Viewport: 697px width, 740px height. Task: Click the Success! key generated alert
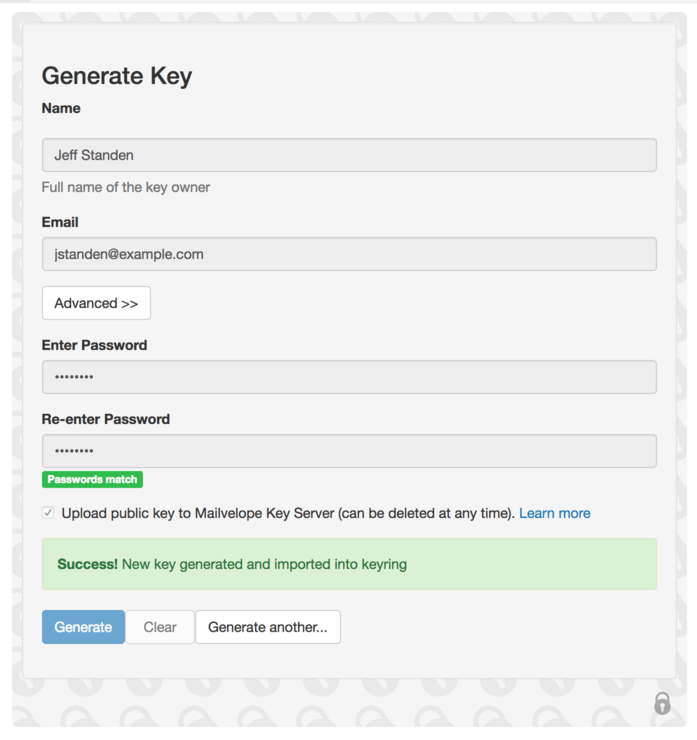(x=349, y=564)
